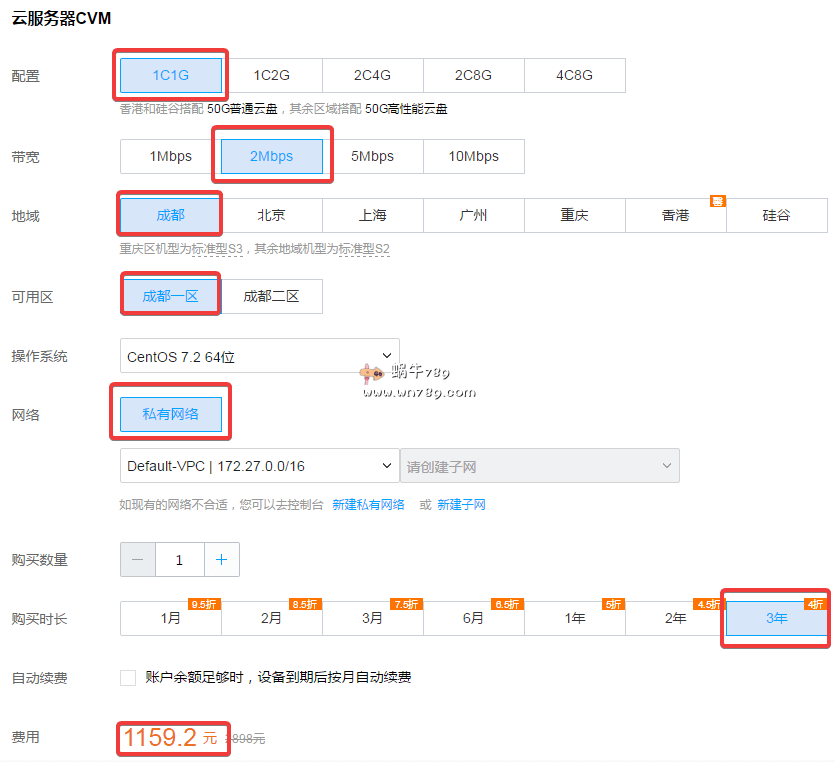Switch region to 北京
Image resolution: width=835 pixels, height=762 pixels.
[271, 215]
